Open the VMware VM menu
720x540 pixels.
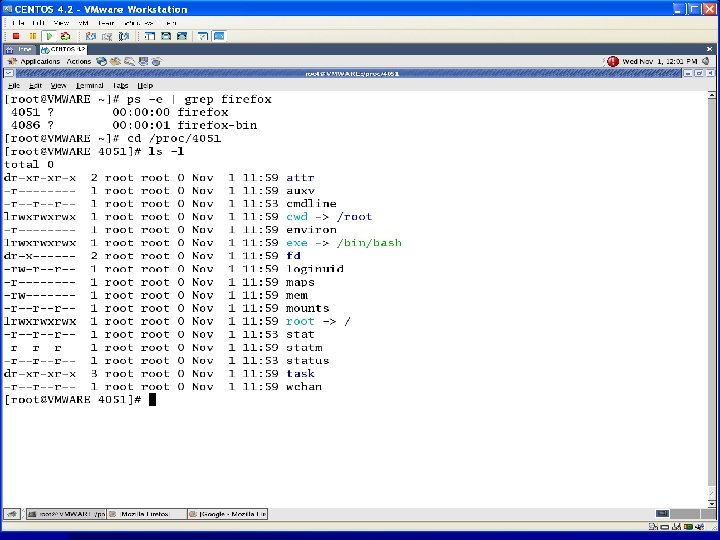(83, 22)
